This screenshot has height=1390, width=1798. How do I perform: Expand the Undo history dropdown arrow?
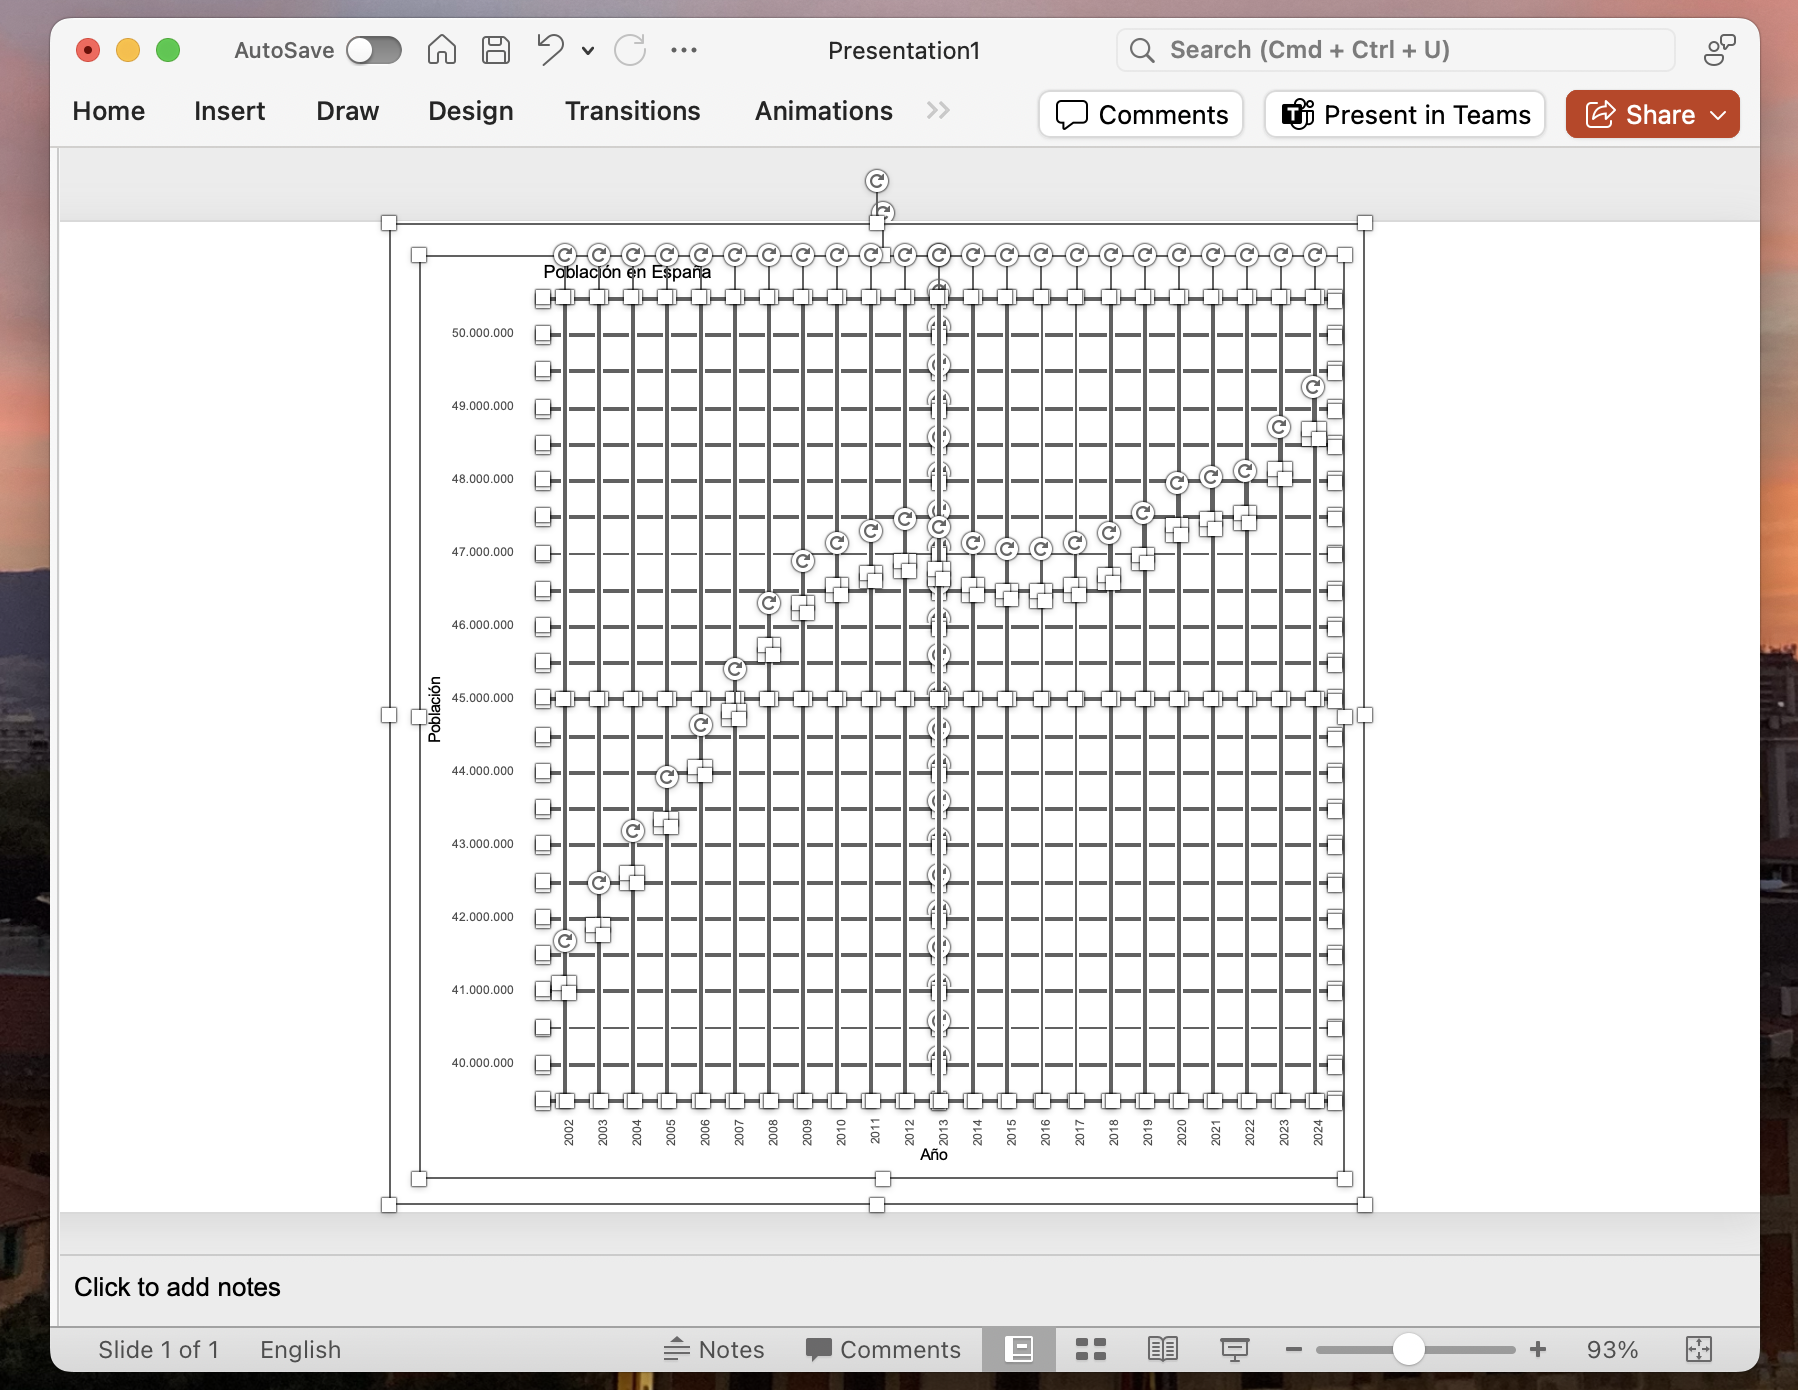pos(588,50)
